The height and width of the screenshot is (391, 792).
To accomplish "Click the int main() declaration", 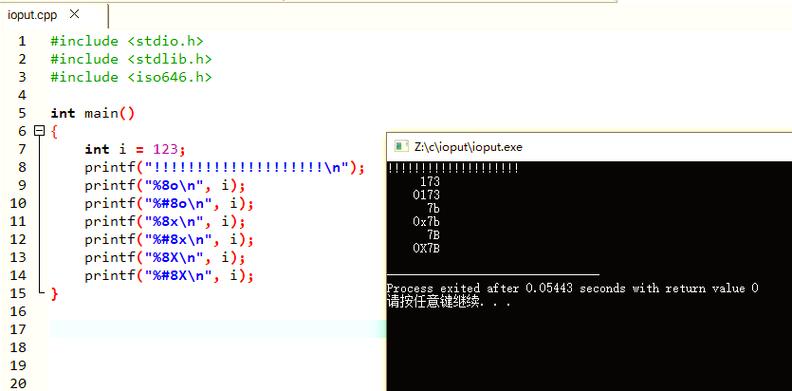I will click(93, 113).
